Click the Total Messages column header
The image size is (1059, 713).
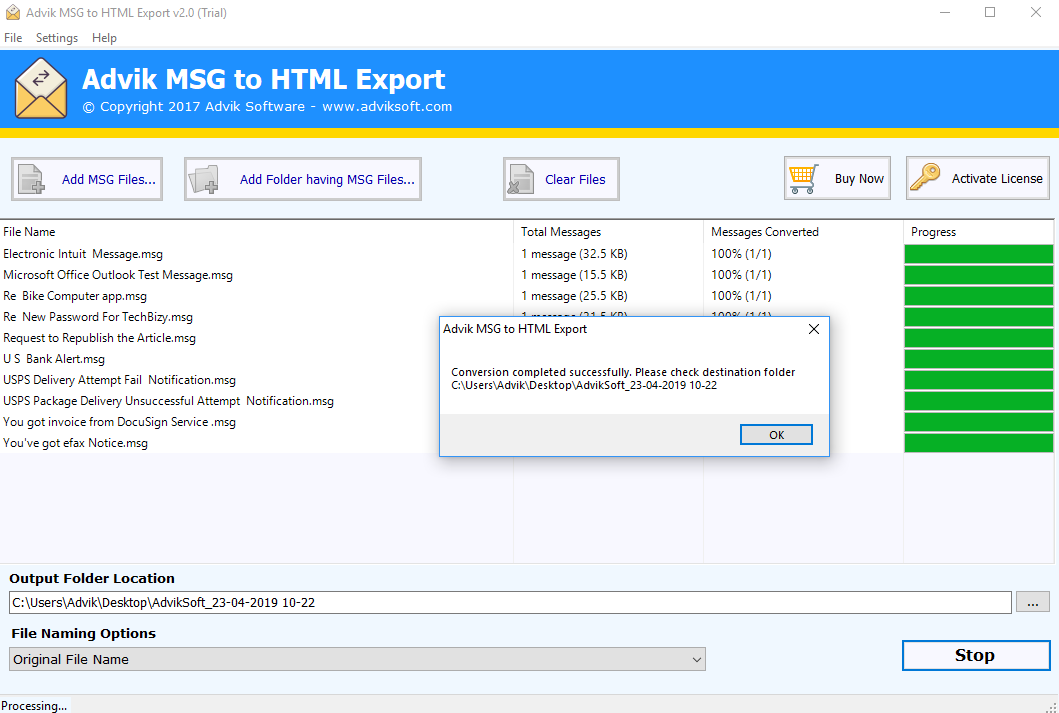point(609,232)
